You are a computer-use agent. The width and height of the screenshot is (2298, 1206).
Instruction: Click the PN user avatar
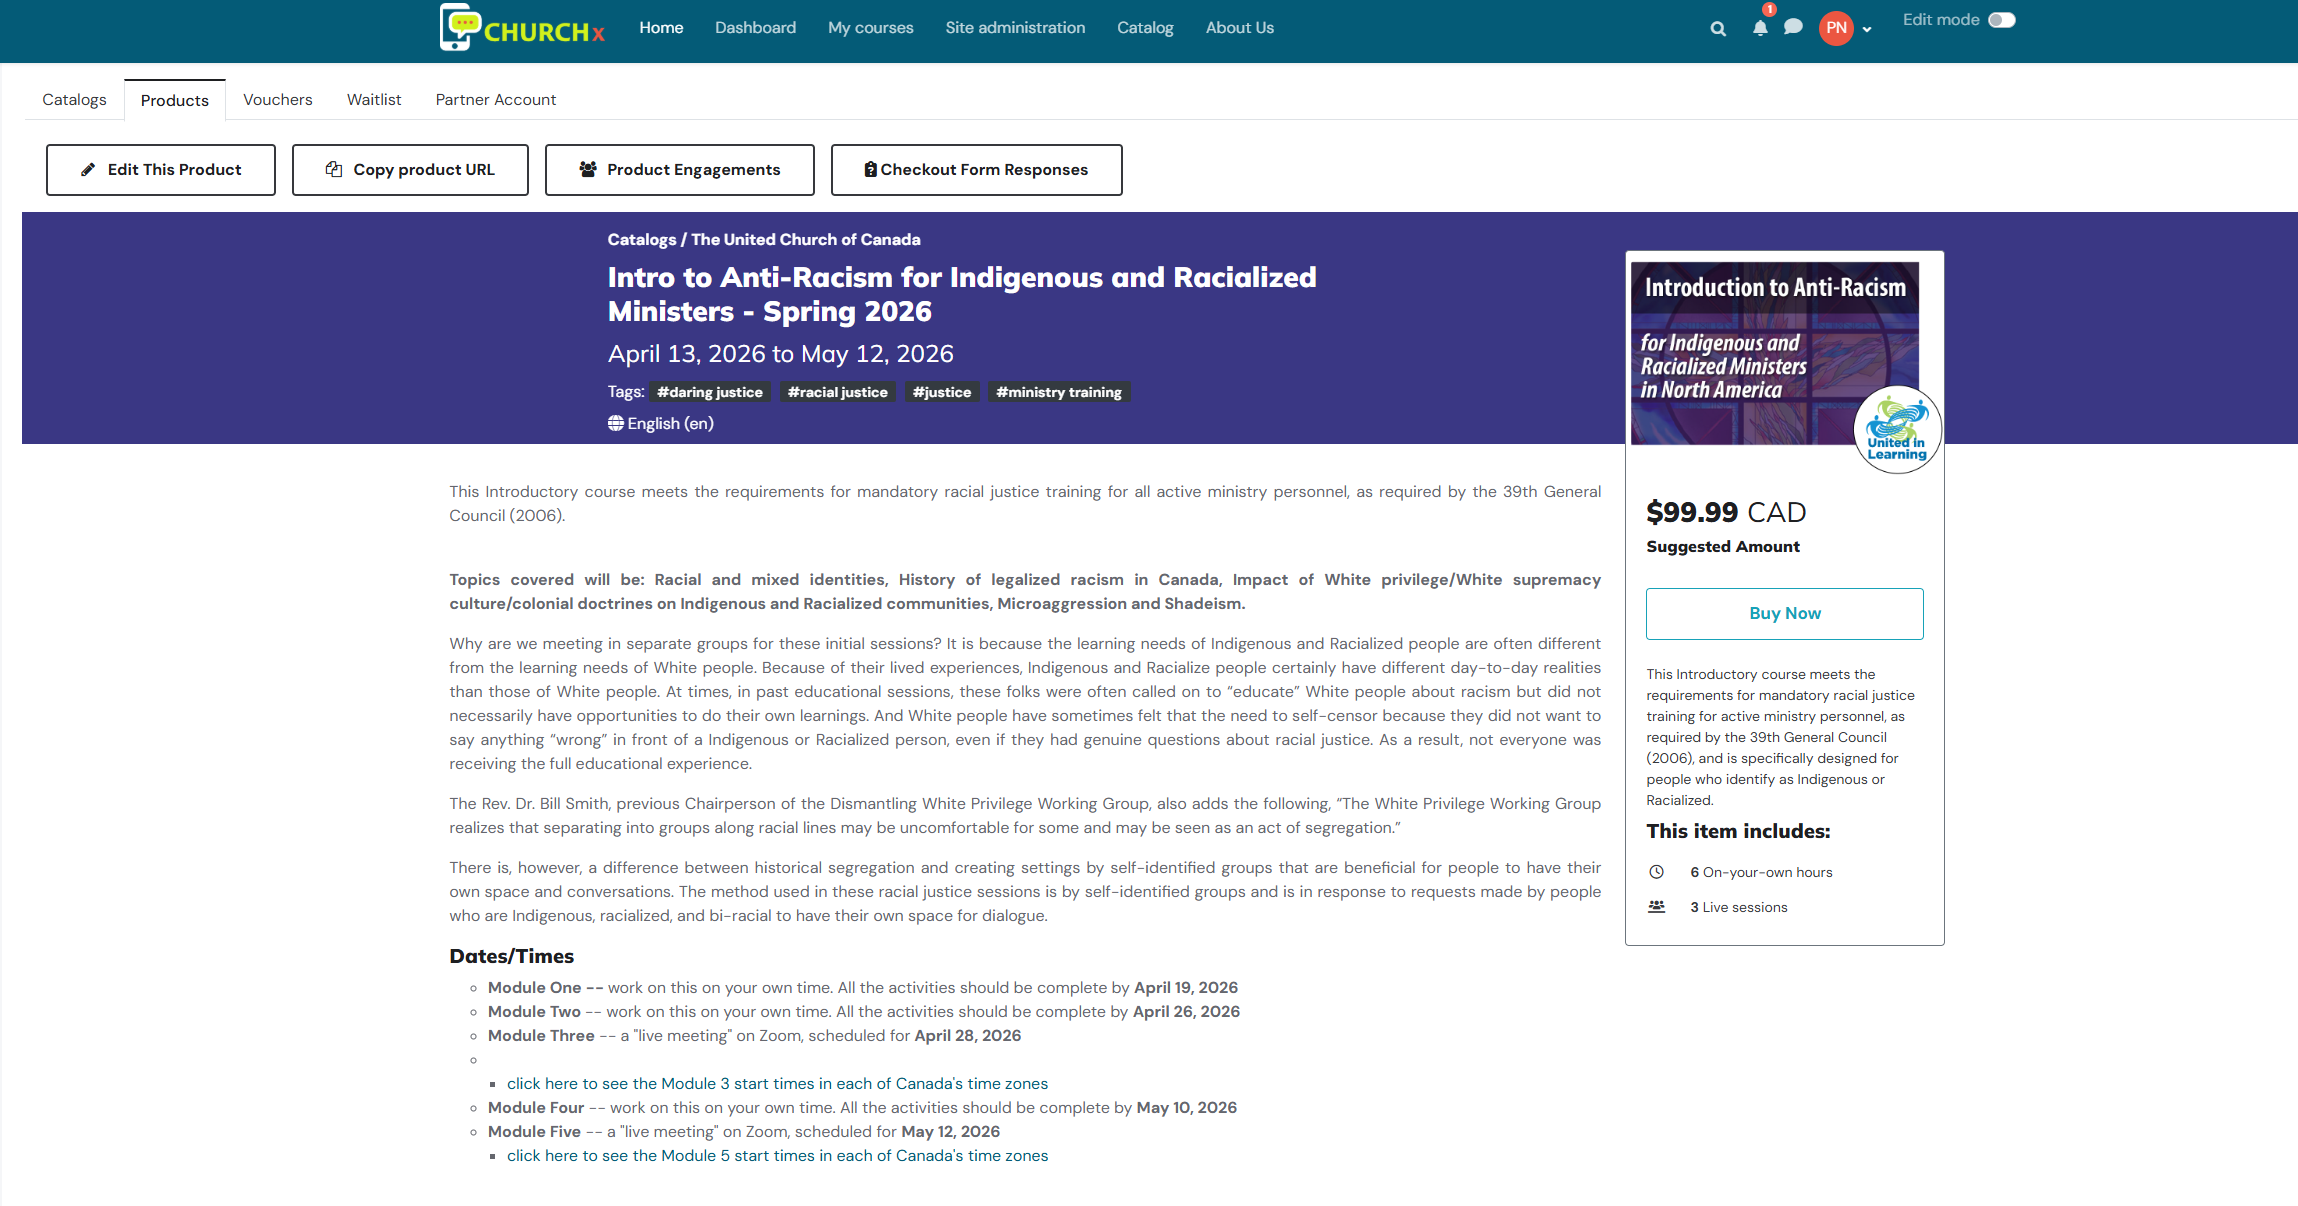tap(1836, 28)
